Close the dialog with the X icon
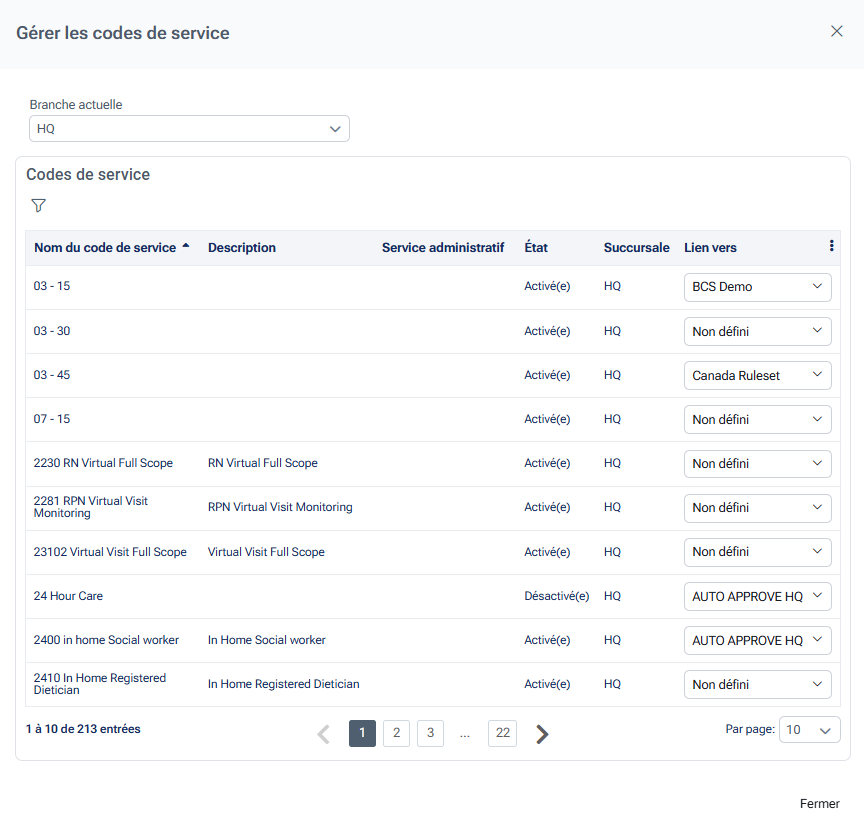 tap(837, 31)
